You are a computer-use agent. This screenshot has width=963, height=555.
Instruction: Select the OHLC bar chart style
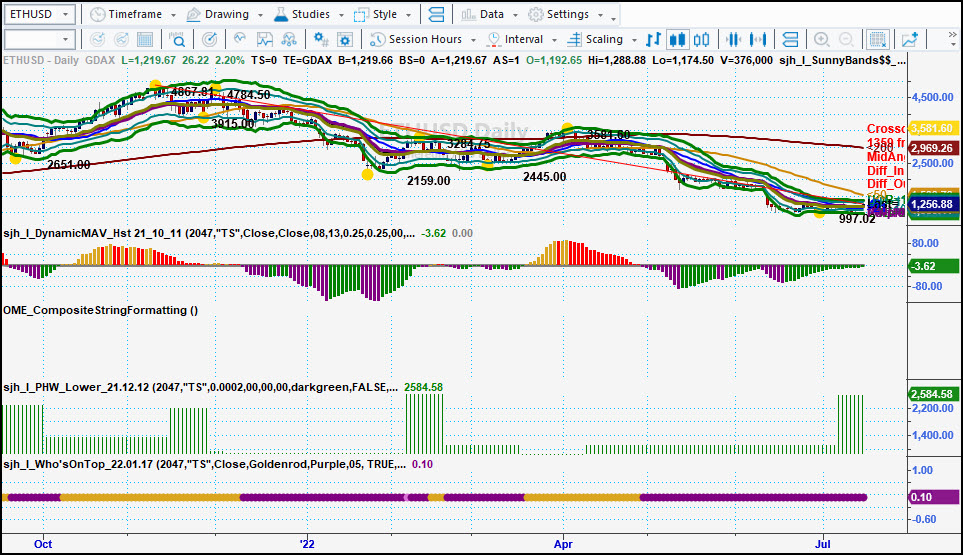[653, 39]
